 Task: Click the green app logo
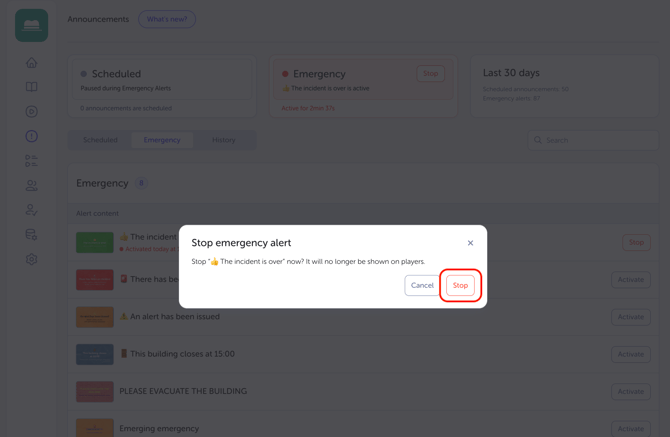[32, 26]
